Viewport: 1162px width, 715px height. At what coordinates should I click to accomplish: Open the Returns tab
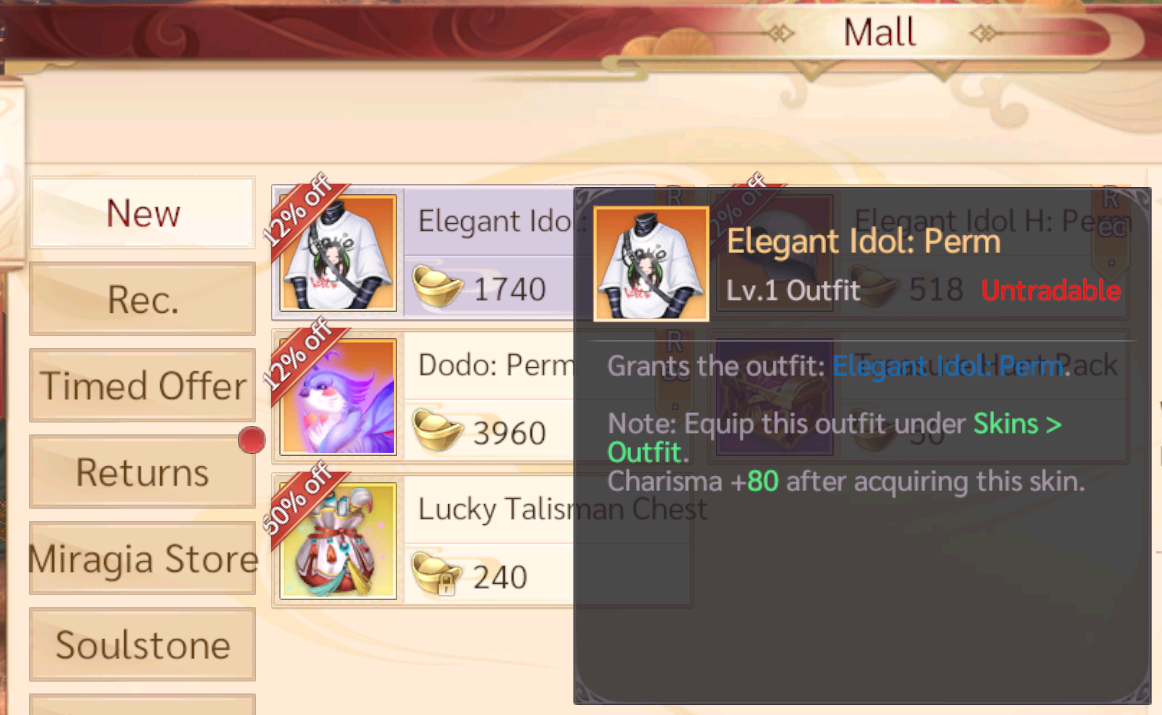coord(142,472)
